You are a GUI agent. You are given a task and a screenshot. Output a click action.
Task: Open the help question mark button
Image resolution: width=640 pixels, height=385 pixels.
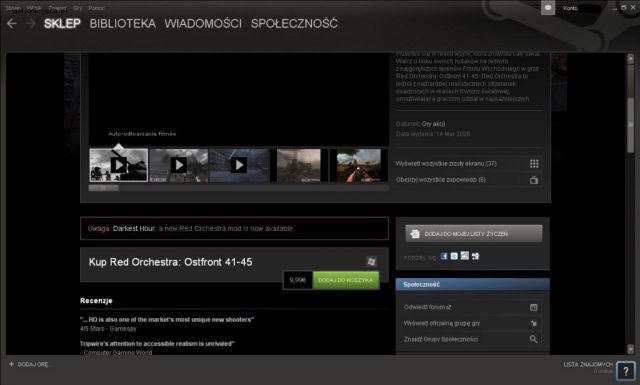(x=626, y=371)
